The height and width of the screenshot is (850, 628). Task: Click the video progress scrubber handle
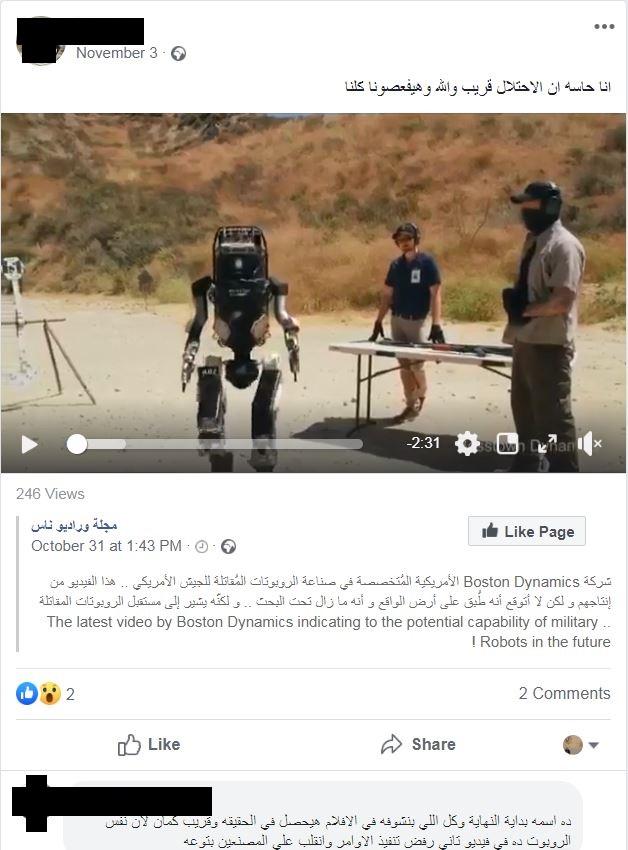point(76,445)
